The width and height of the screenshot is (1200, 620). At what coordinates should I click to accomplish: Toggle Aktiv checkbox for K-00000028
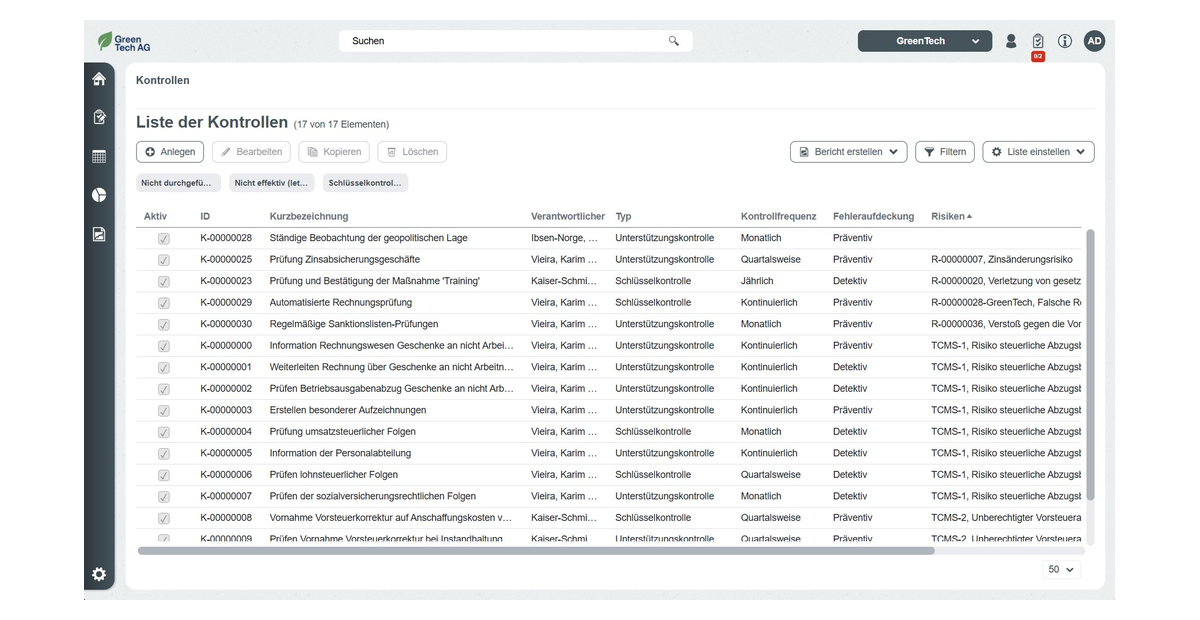coord(163,239)
